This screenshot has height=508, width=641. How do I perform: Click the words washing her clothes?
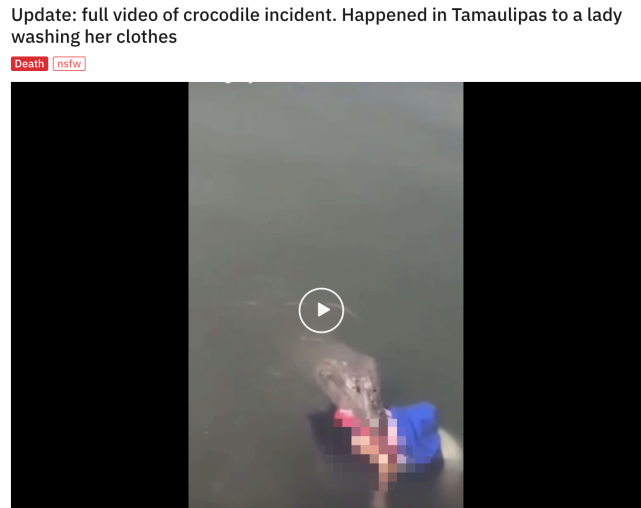click(x=94, y=37)
